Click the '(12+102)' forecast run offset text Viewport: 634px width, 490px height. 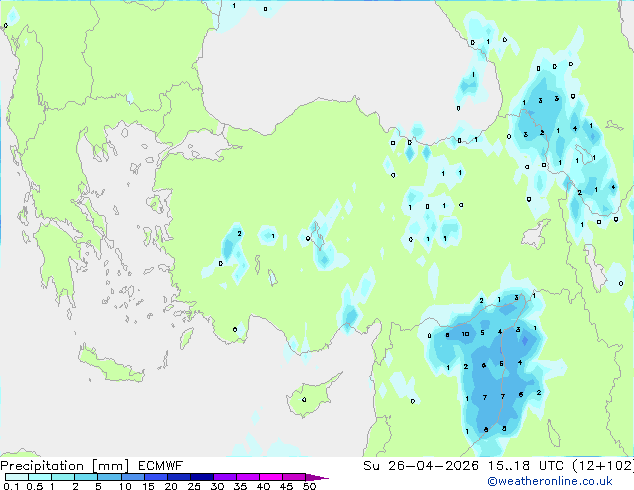pyautogui.click(x=603, y=466)
